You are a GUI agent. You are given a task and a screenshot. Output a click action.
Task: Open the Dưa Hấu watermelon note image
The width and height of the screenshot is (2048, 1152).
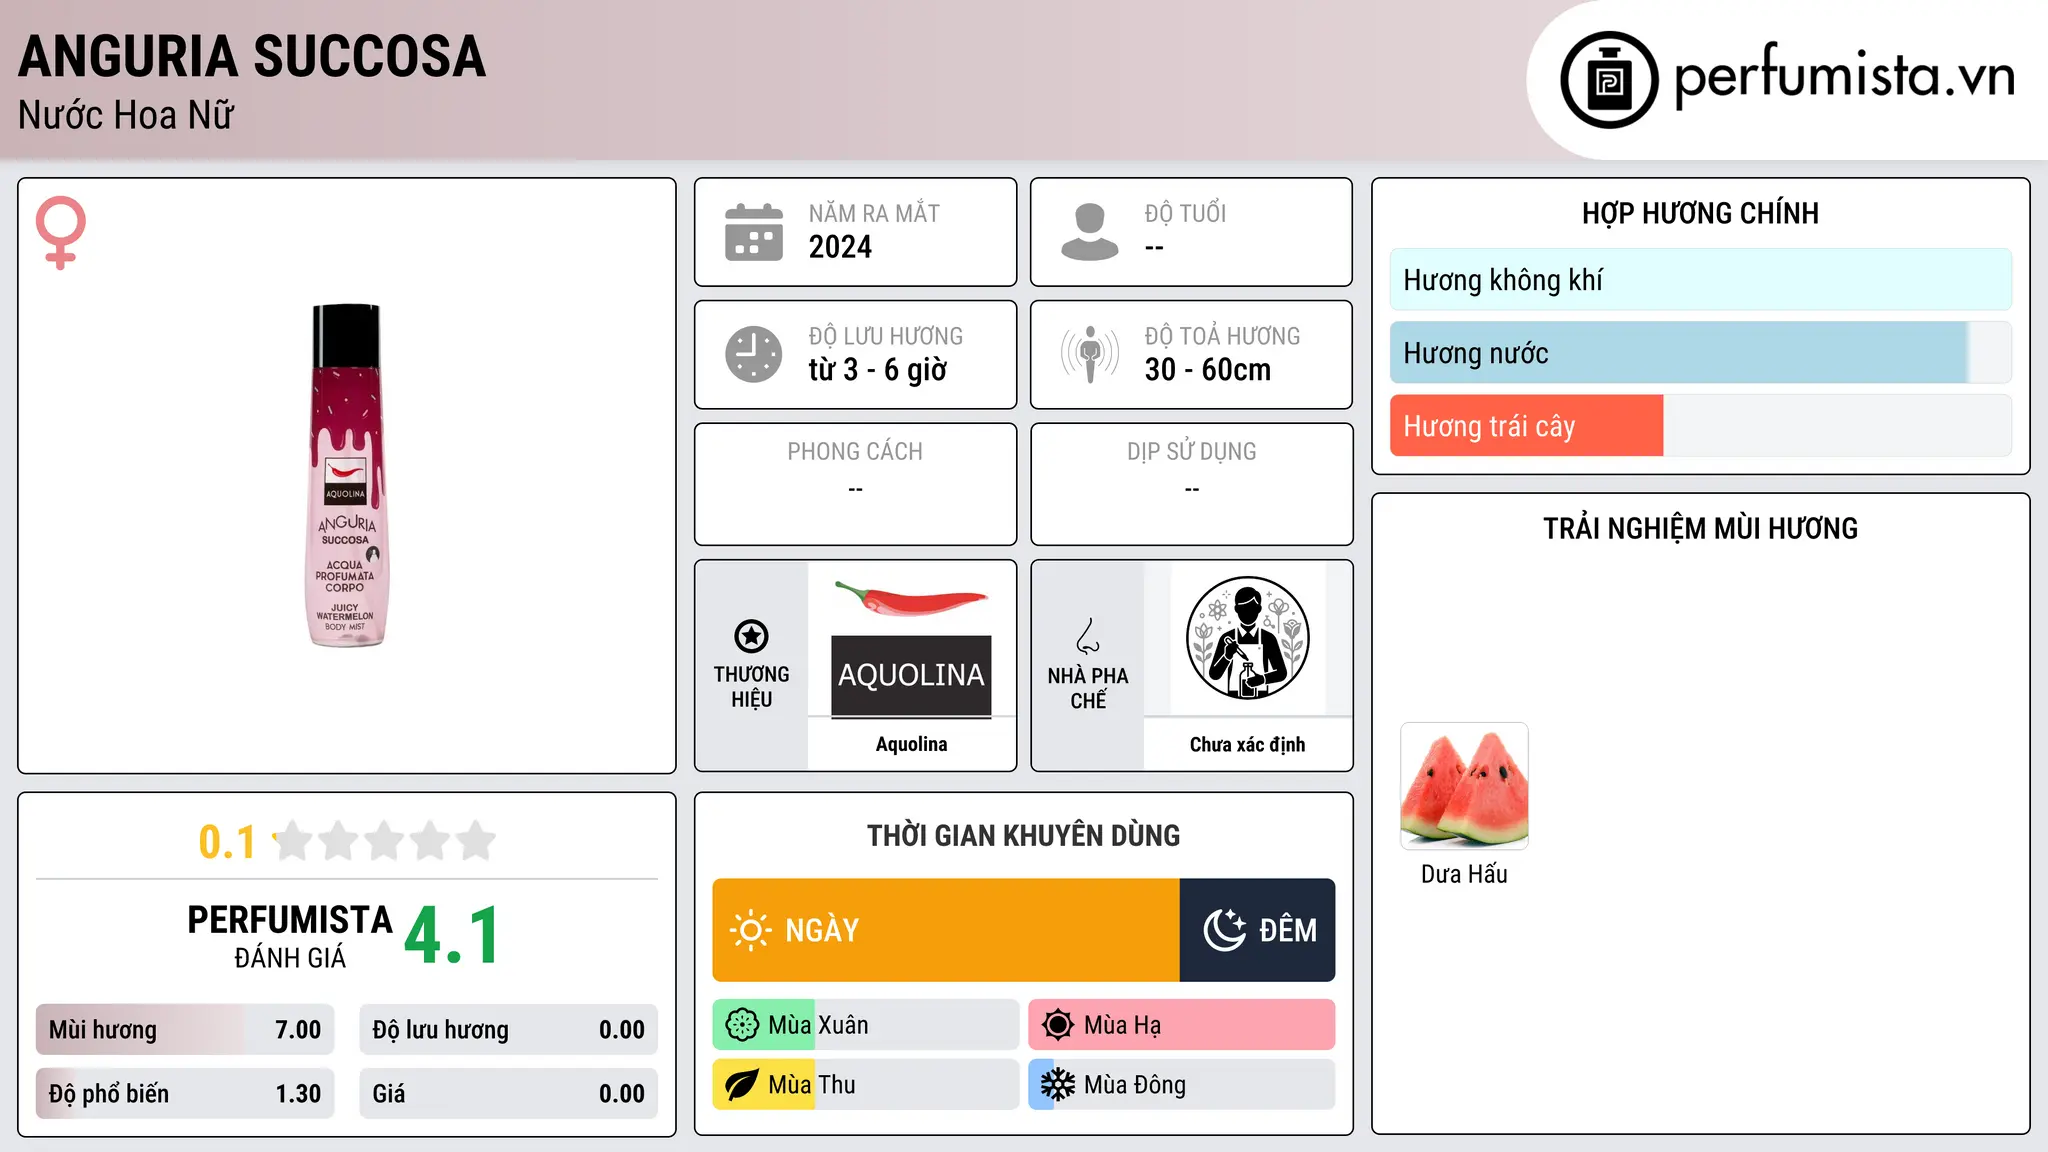tap(1464, 786)
